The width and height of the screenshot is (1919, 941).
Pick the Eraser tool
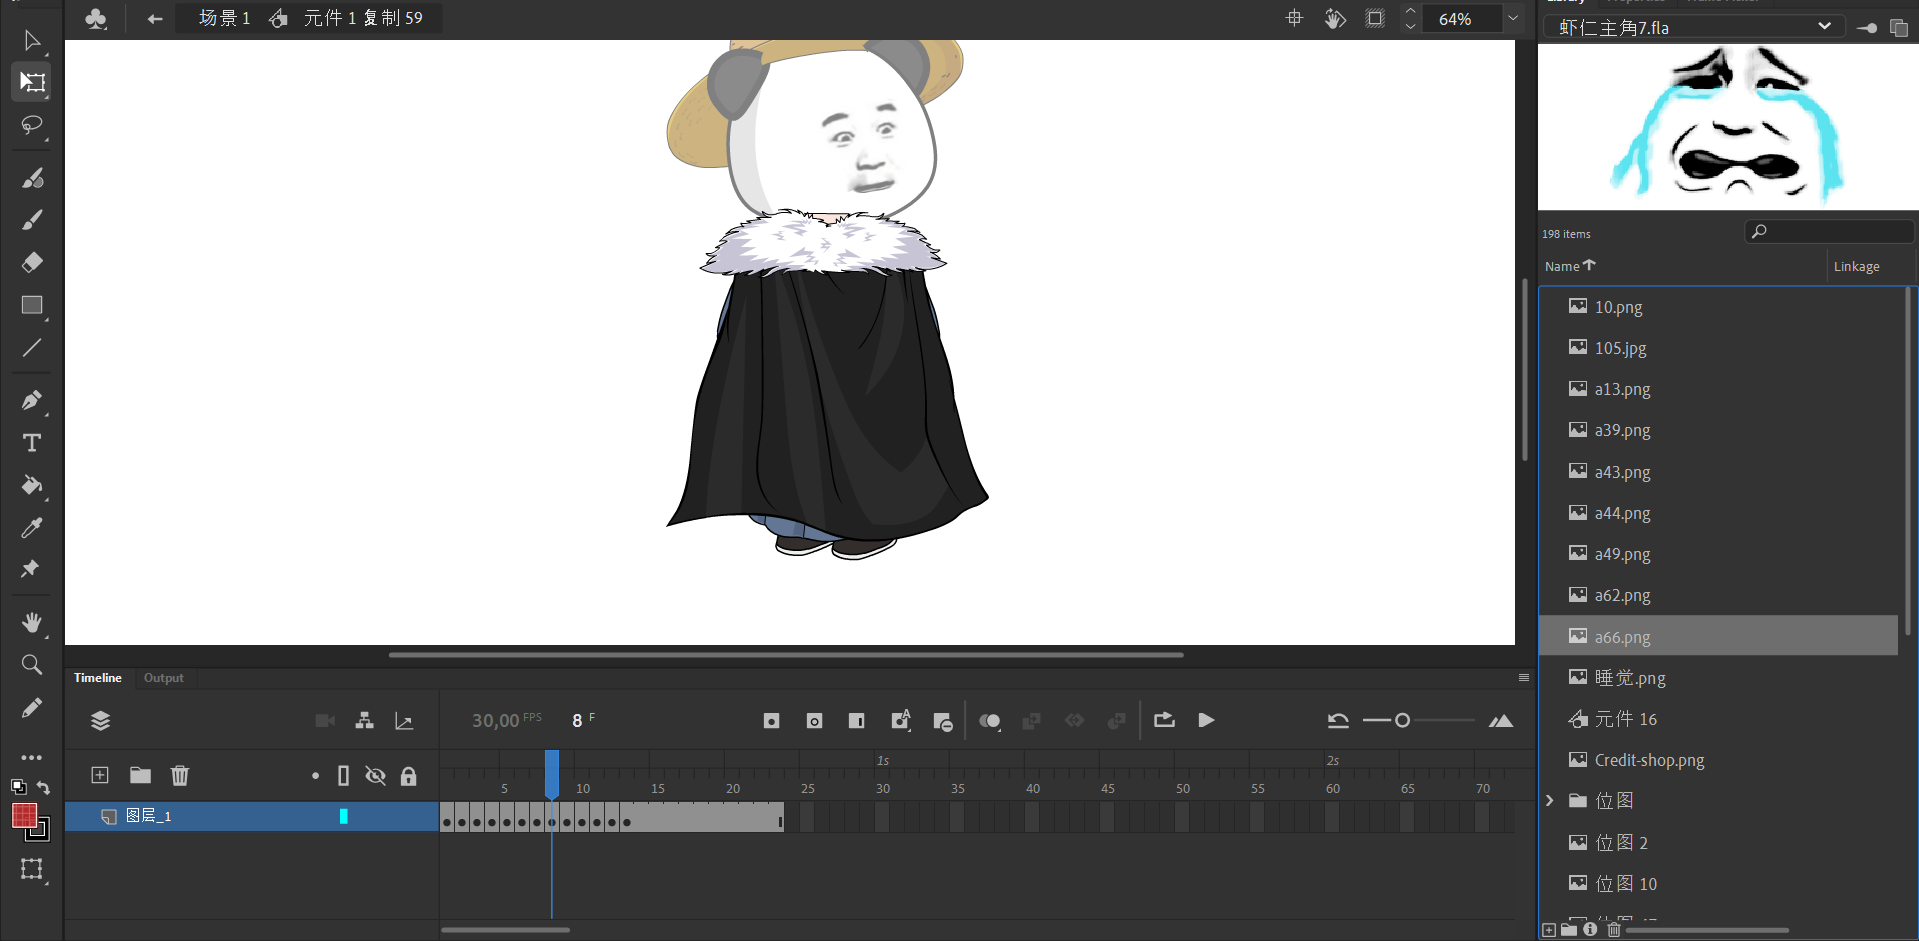[32, 263]
